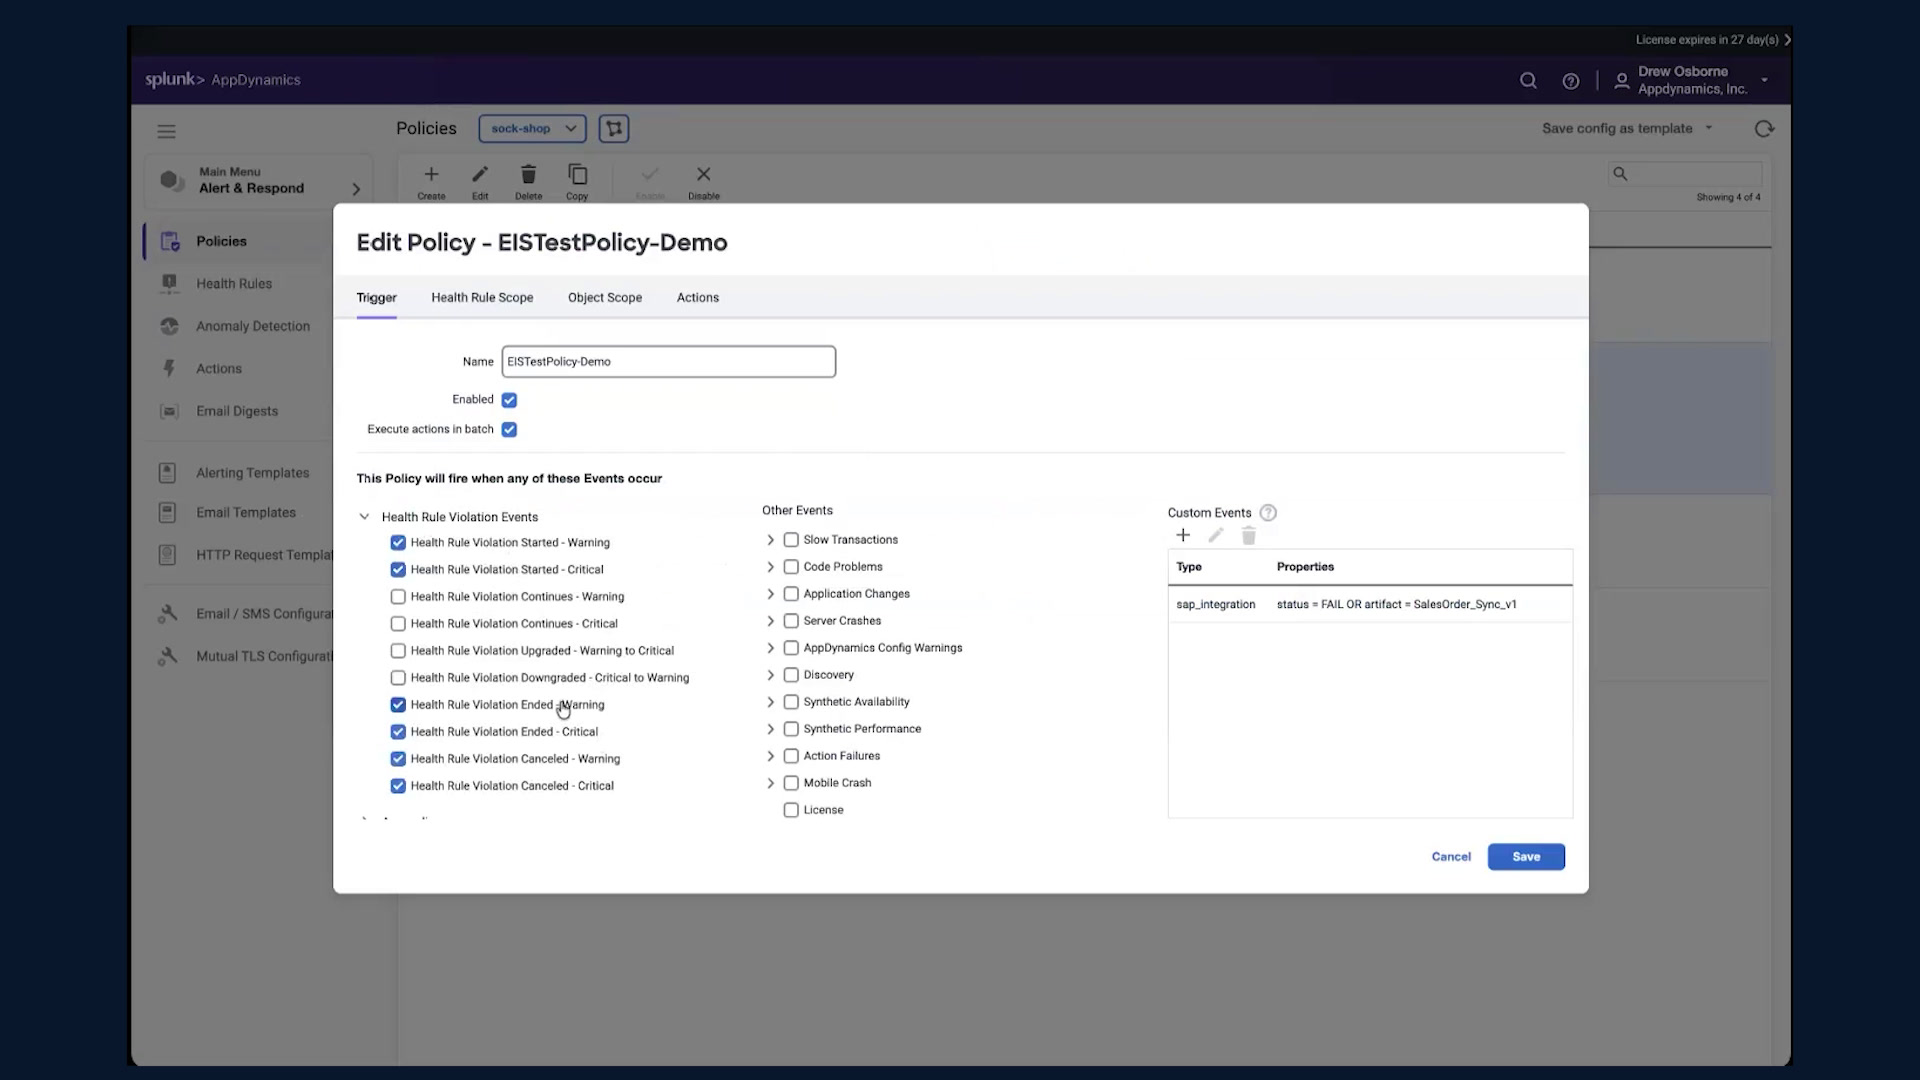Check the Slow Transactions checkbox

[791, 540]
